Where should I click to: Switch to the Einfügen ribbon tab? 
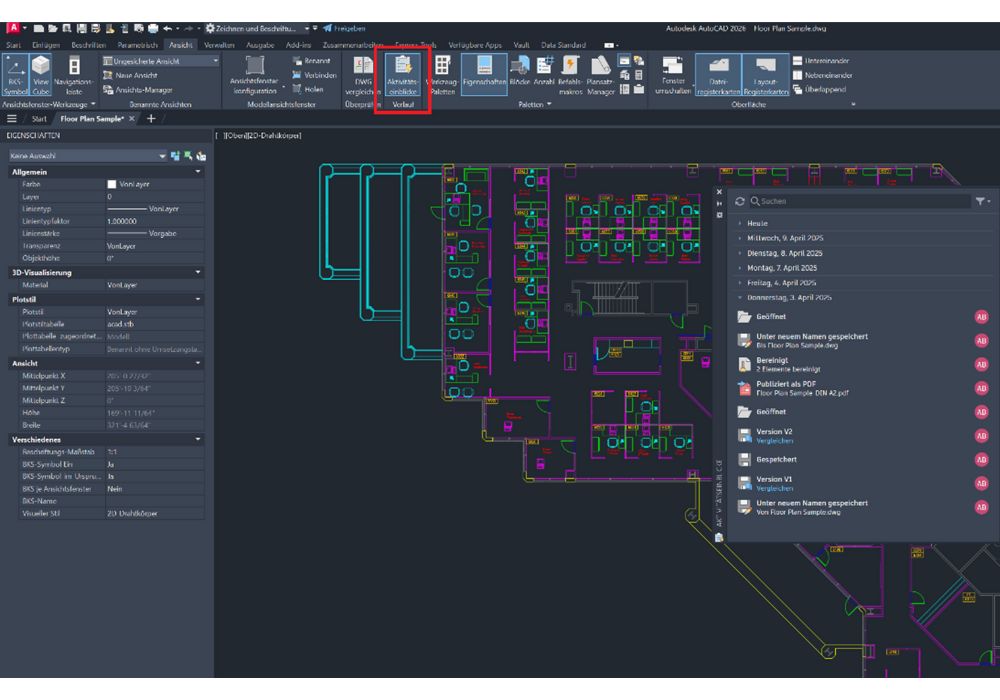coord(47,45)
